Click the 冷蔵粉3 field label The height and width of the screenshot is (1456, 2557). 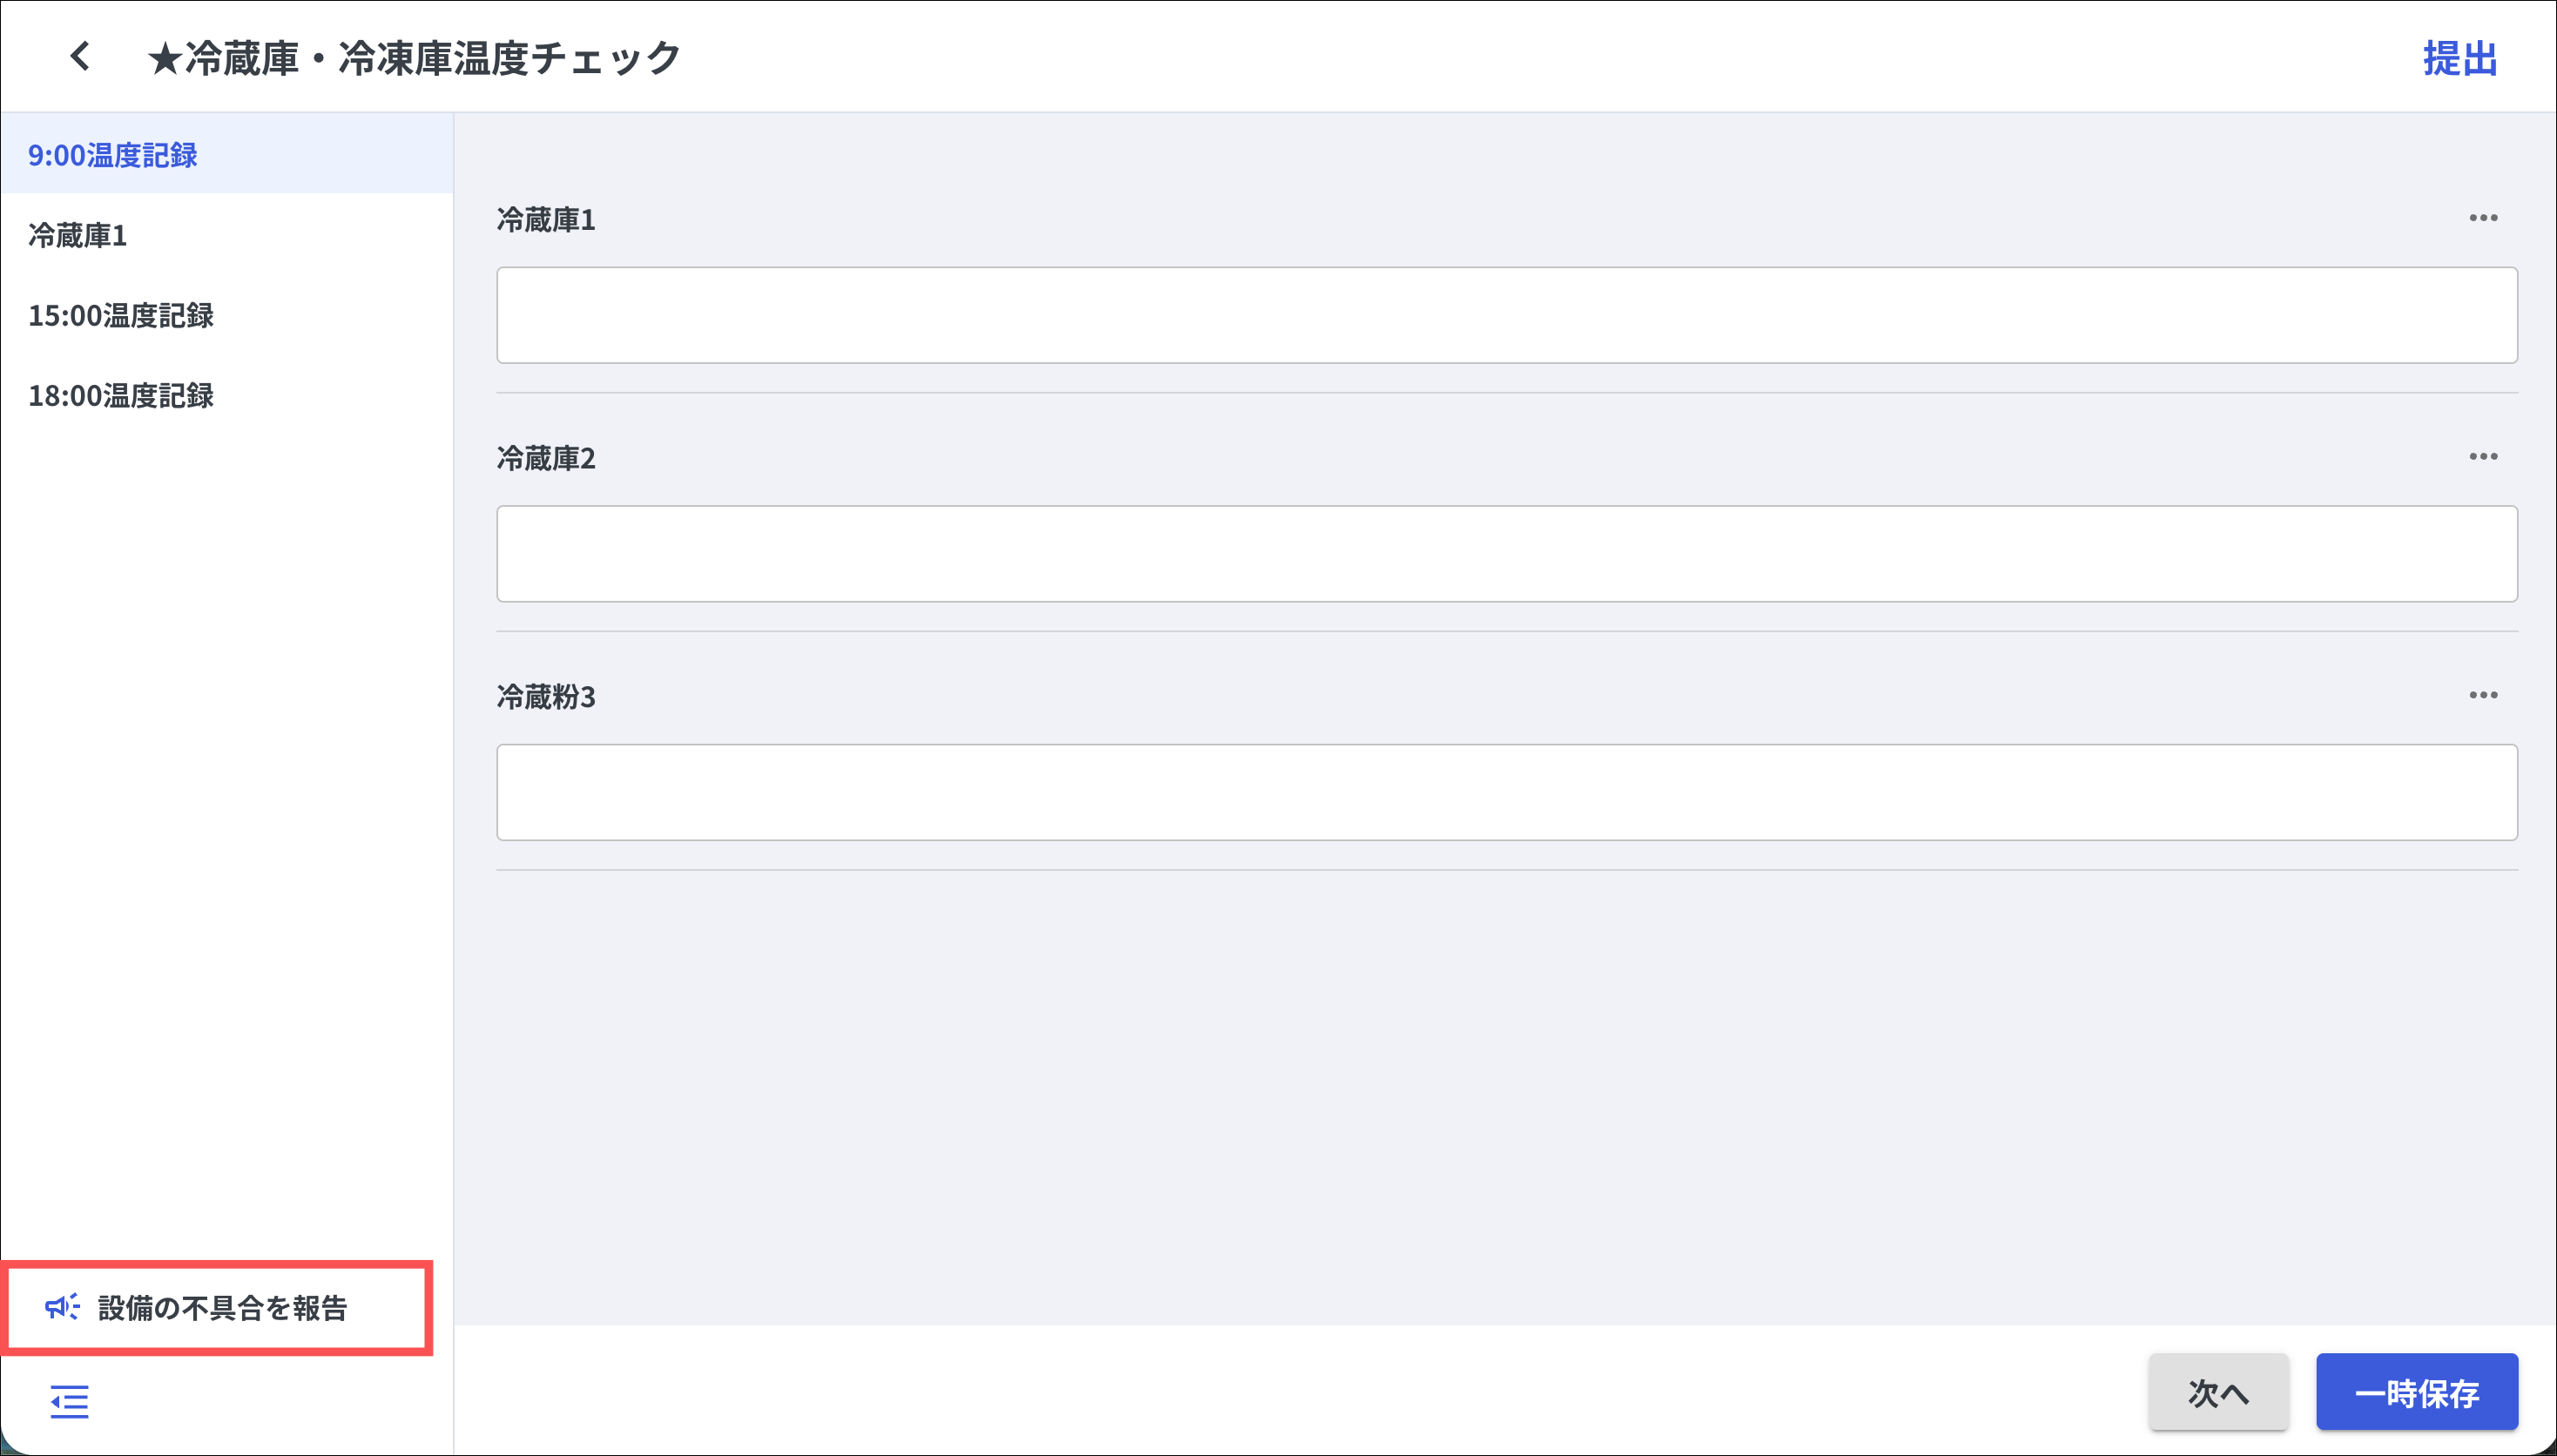[546, 697]
